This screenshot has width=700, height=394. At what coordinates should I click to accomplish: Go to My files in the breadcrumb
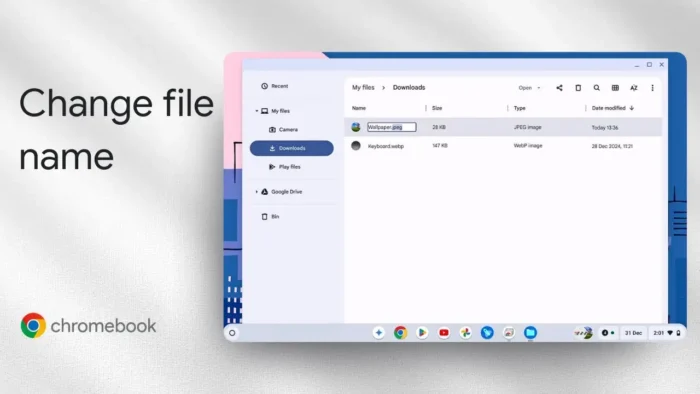point(363,87)
